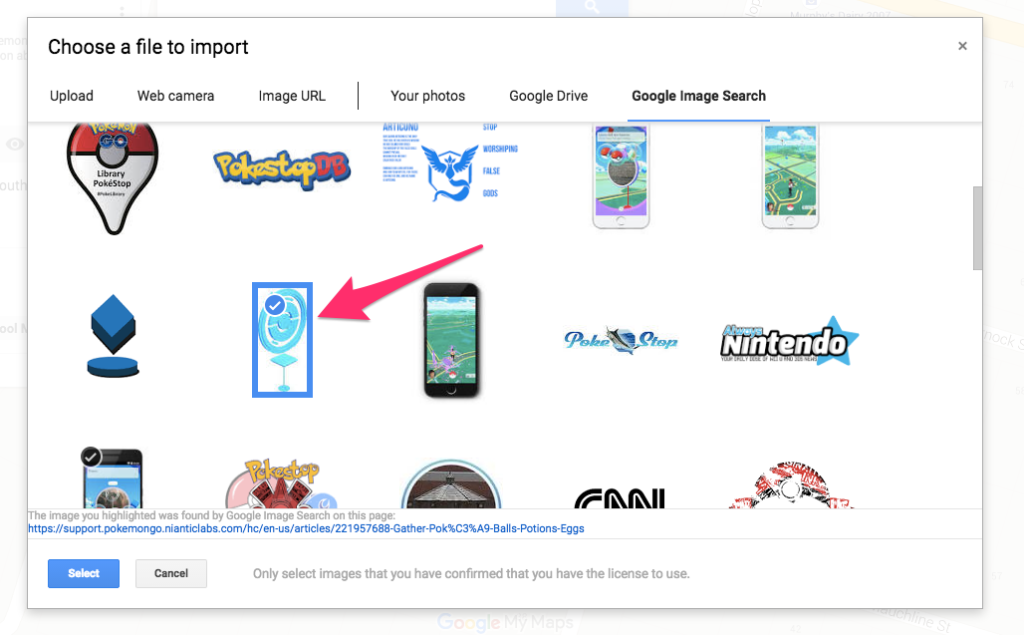This screenshot has width=1024, height=635.
Task: Select the dark blue cube PokéStop icon
Action: [113, 336]
